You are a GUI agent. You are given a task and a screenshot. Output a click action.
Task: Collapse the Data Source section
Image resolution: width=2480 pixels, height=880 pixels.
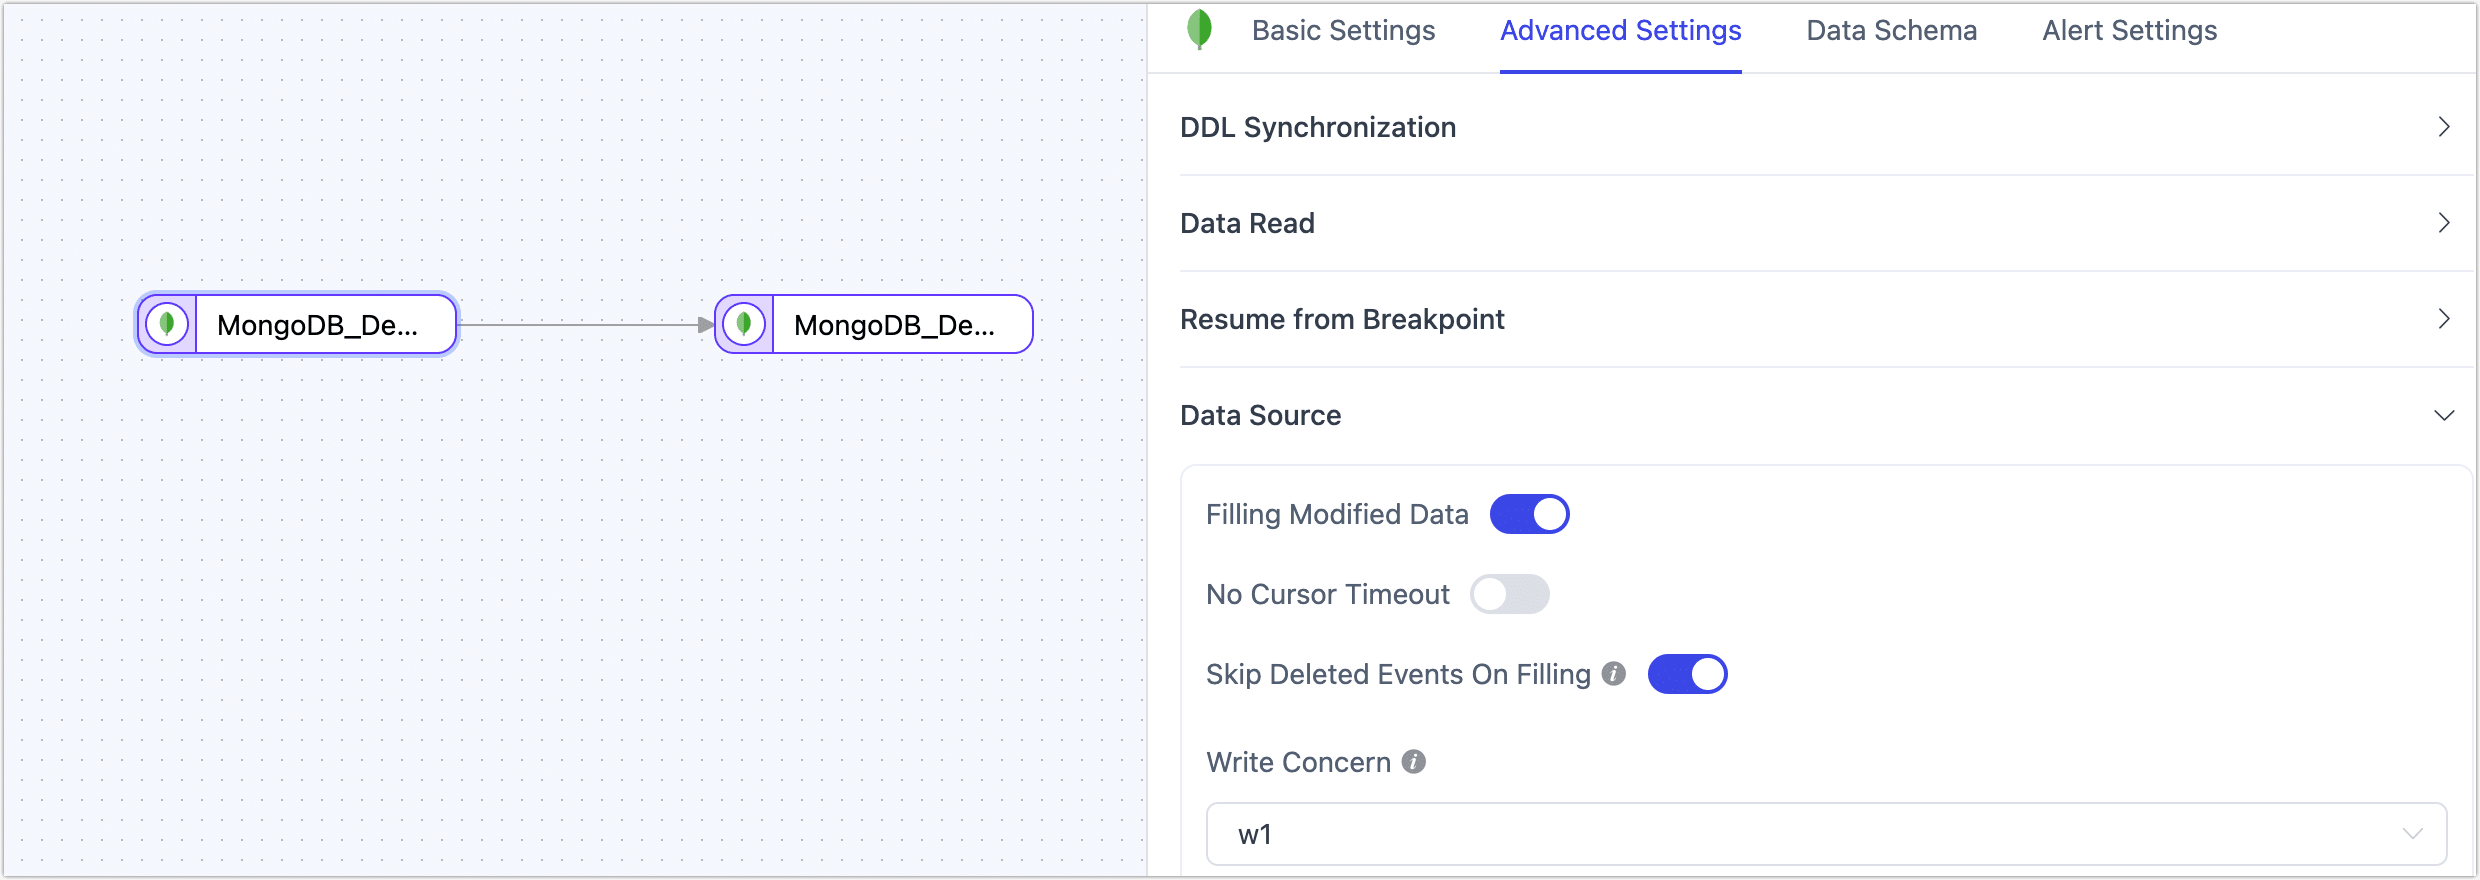pos(2445,415)
